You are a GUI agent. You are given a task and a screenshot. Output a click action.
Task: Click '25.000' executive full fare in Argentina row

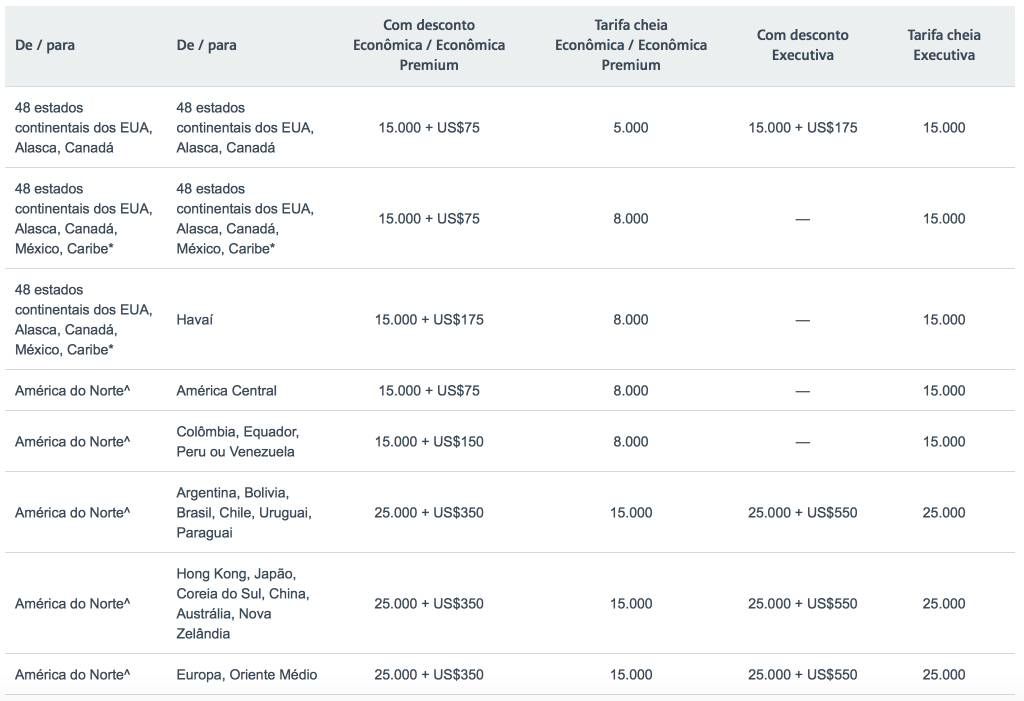coord(944,513)
